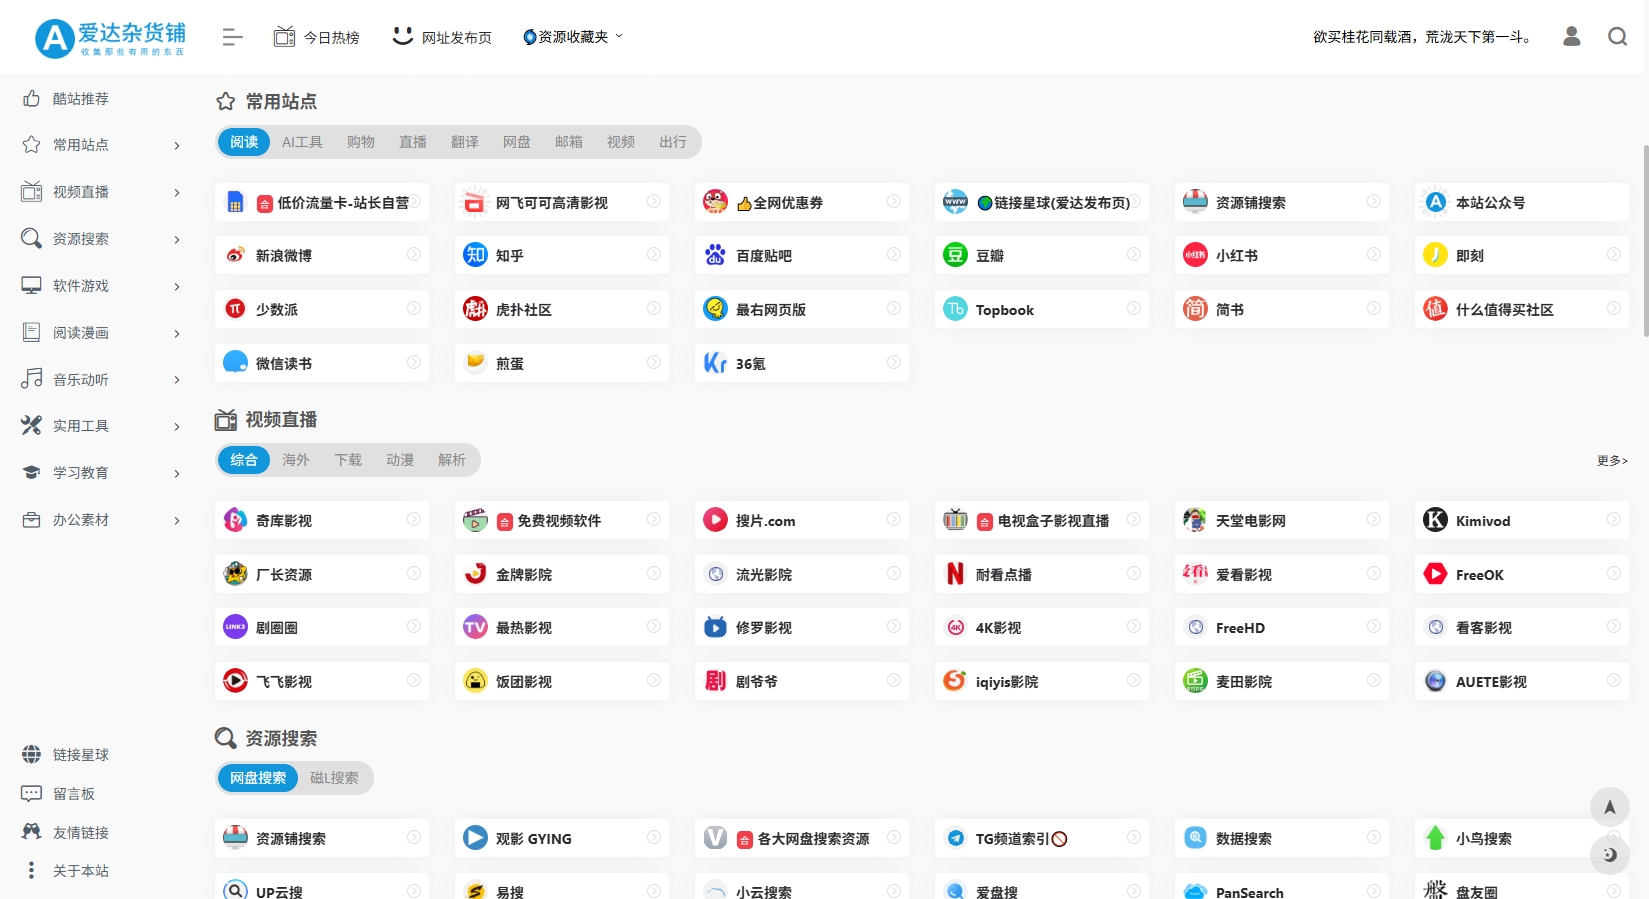Select the 磁力搜索 tab
The width and height of the screenshot is (1649, 899).
(x=334, y=778)
